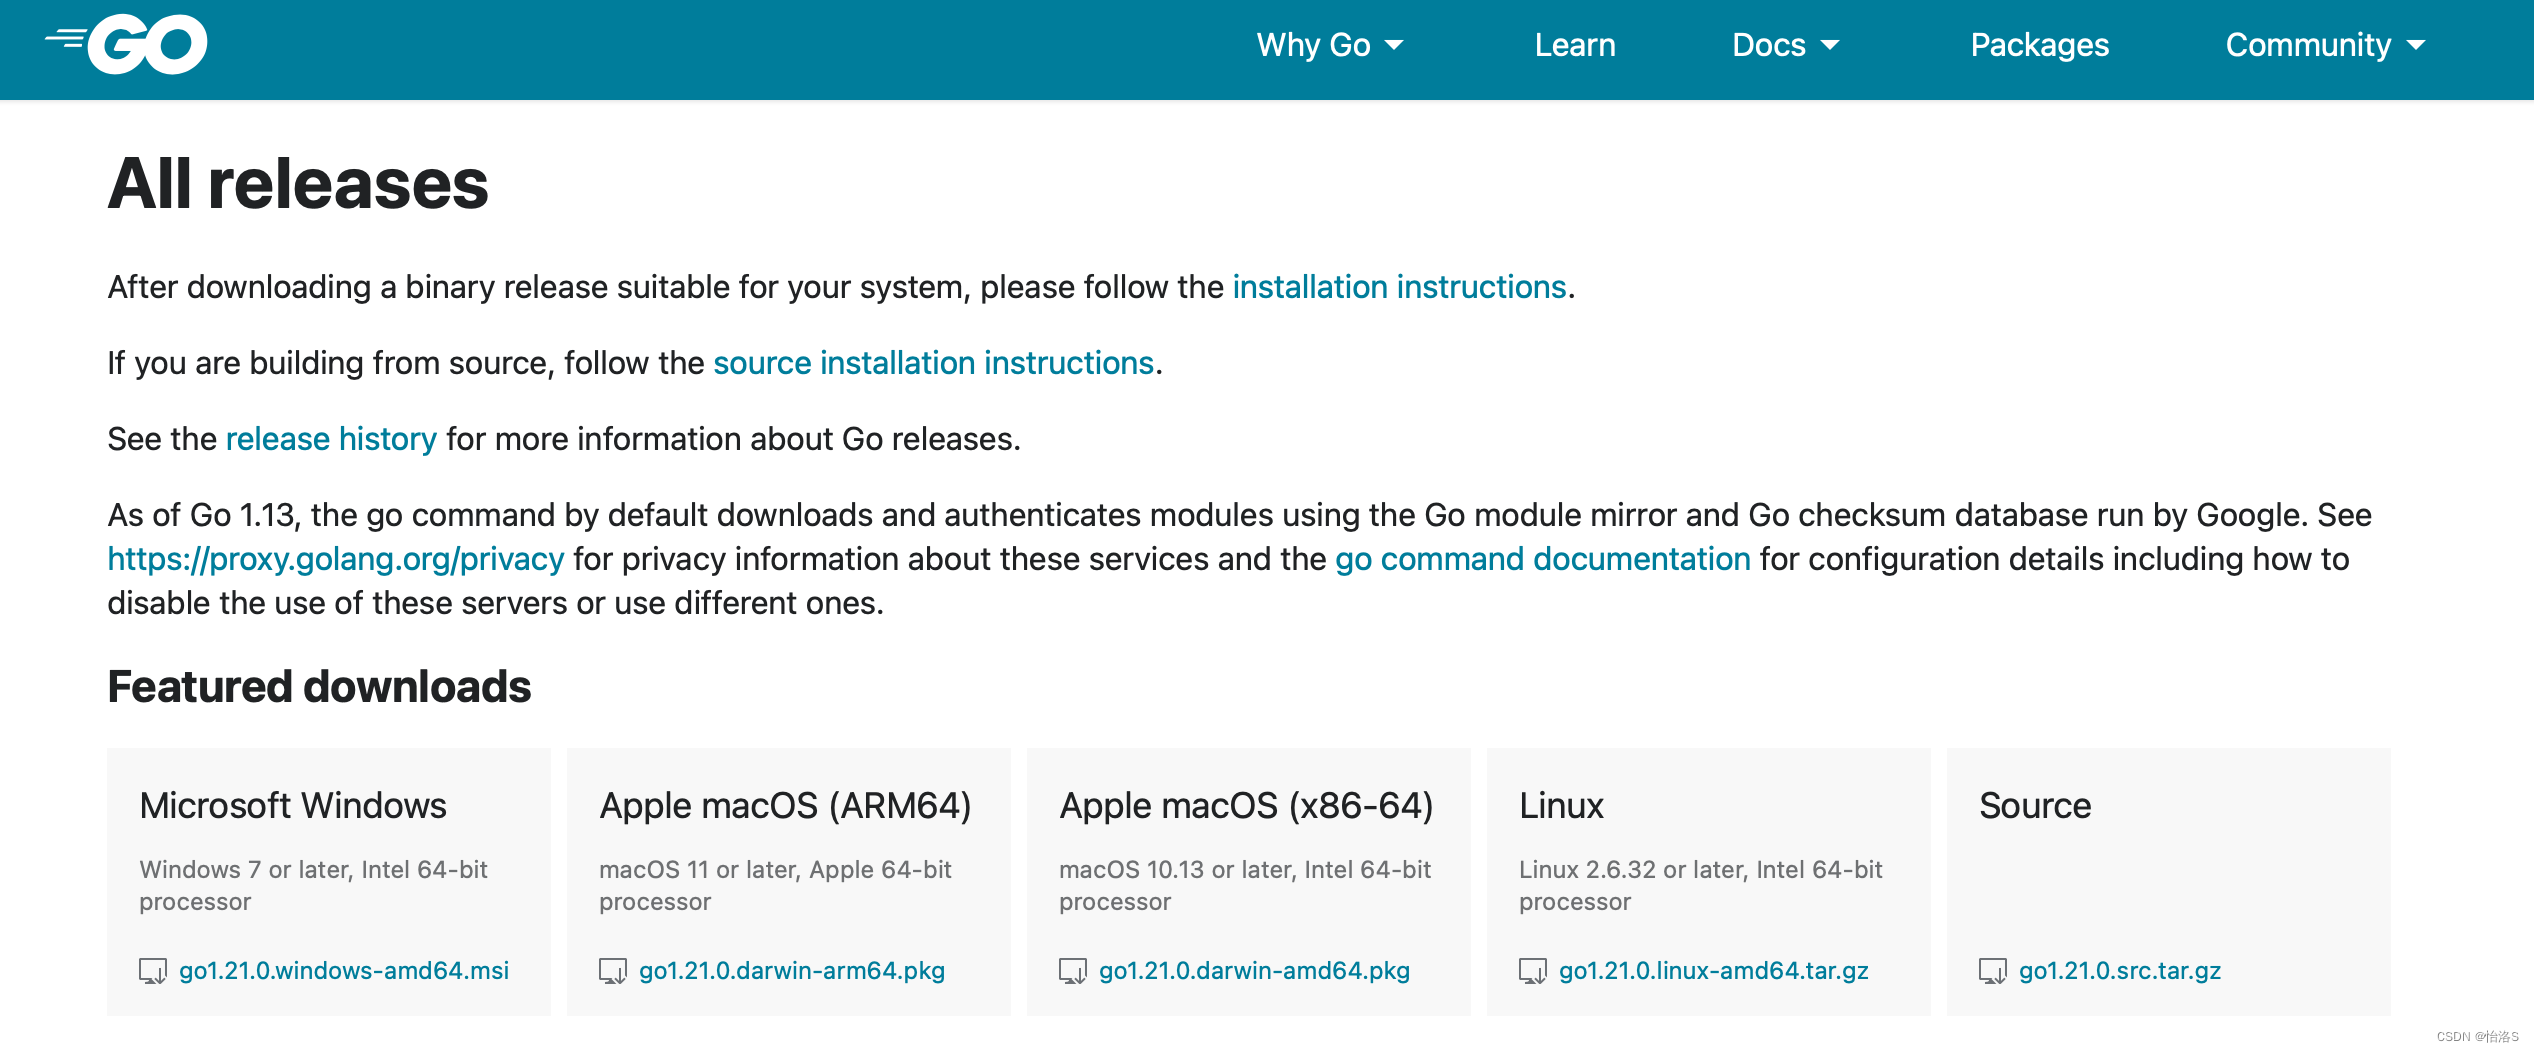Open source installation instructions link
2534x1052 pixels.
(934, 363)
